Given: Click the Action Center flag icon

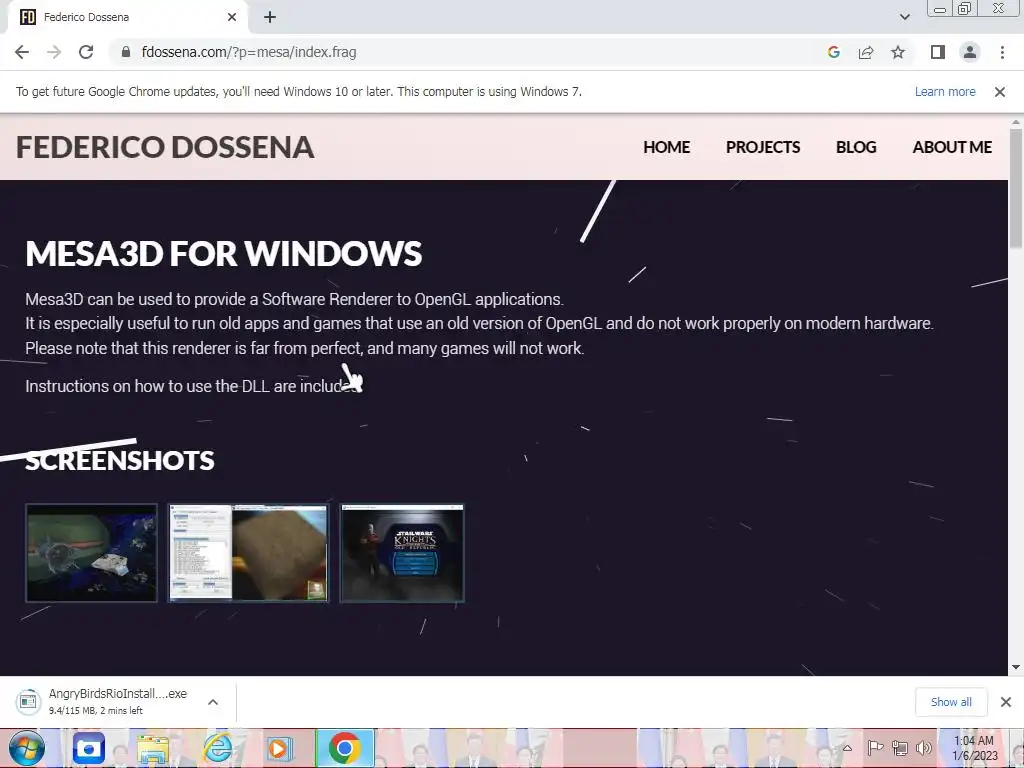Looking at the screenshot, I should click(875, 748).
